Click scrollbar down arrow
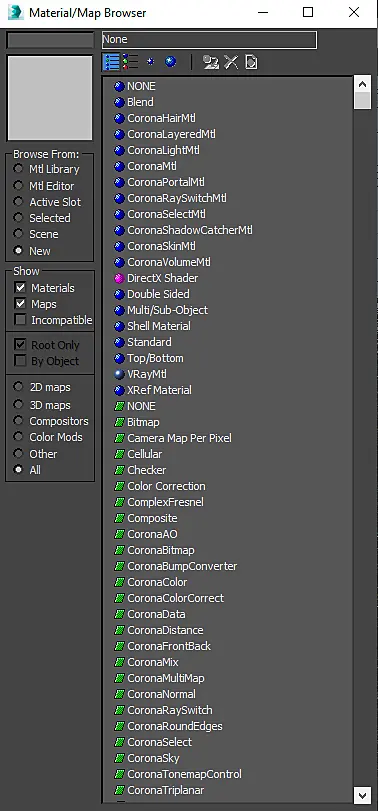 362,794
